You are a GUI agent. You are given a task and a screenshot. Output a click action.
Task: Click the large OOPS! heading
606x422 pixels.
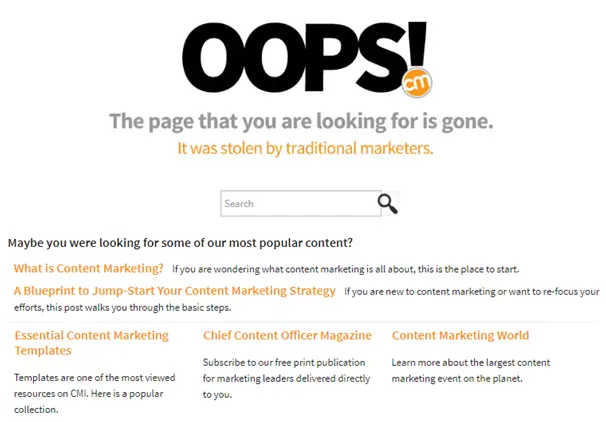click(304, 57)
